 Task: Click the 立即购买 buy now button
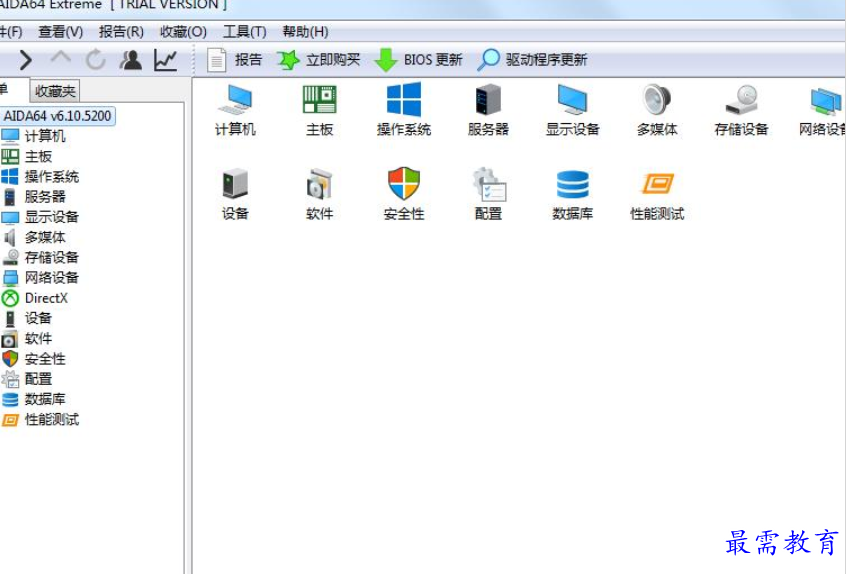tap(319, 60)
